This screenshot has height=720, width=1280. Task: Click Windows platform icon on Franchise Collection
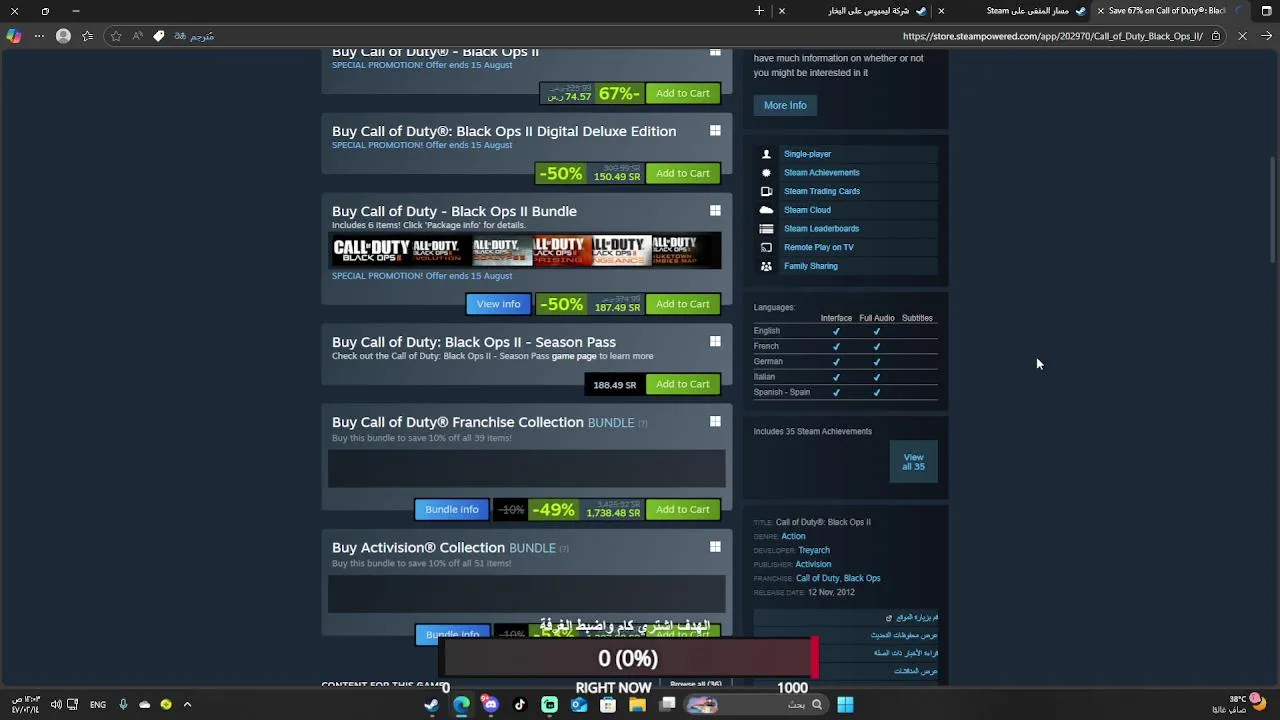coord(715,422)
